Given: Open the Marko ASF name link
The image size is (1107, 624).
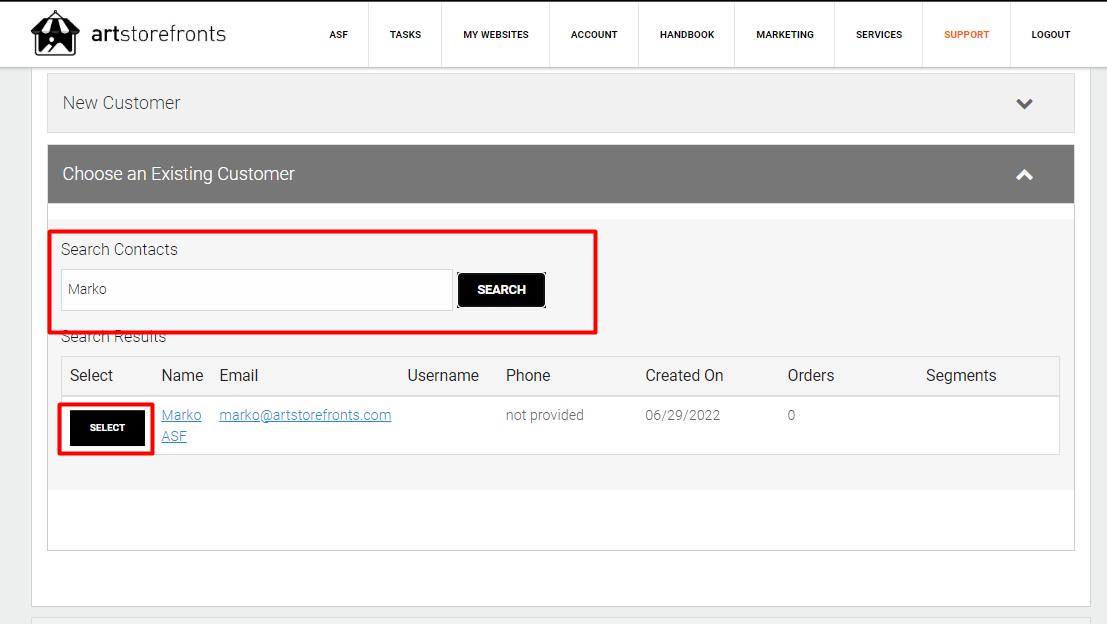Looking at the screenshot, I should tap(181, 426).
